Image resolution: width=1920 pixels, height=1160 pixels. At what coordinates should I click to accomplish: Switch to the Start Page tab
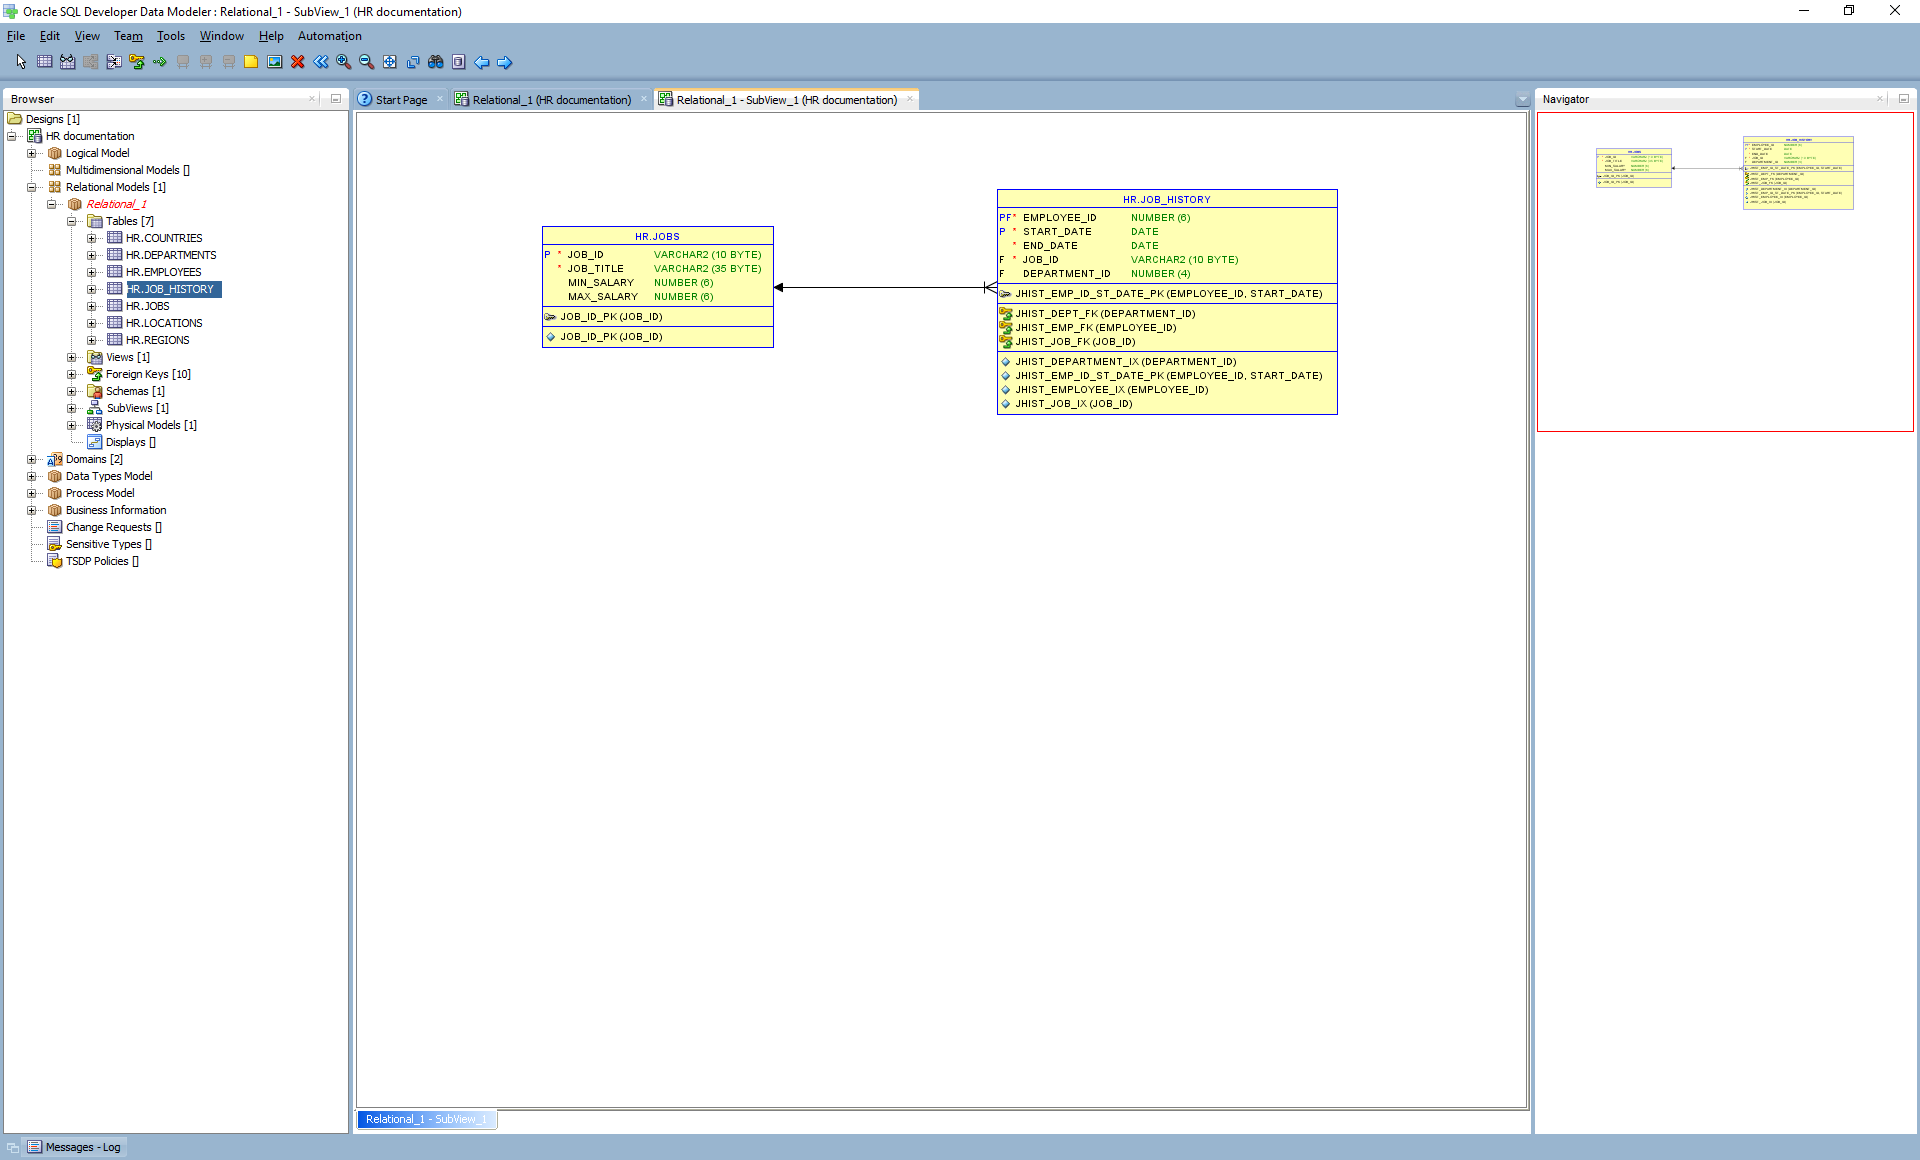400,100
